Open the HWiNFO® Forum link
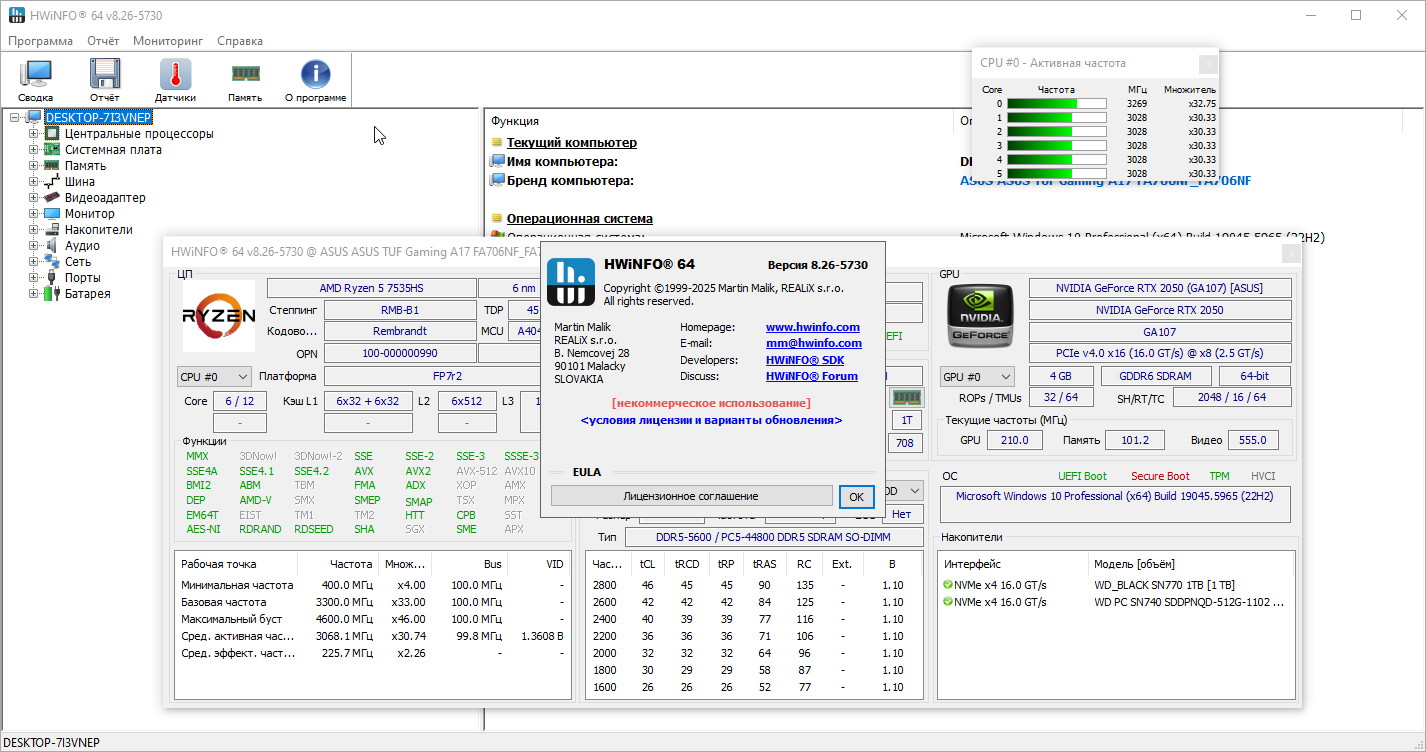 [812, 376]
